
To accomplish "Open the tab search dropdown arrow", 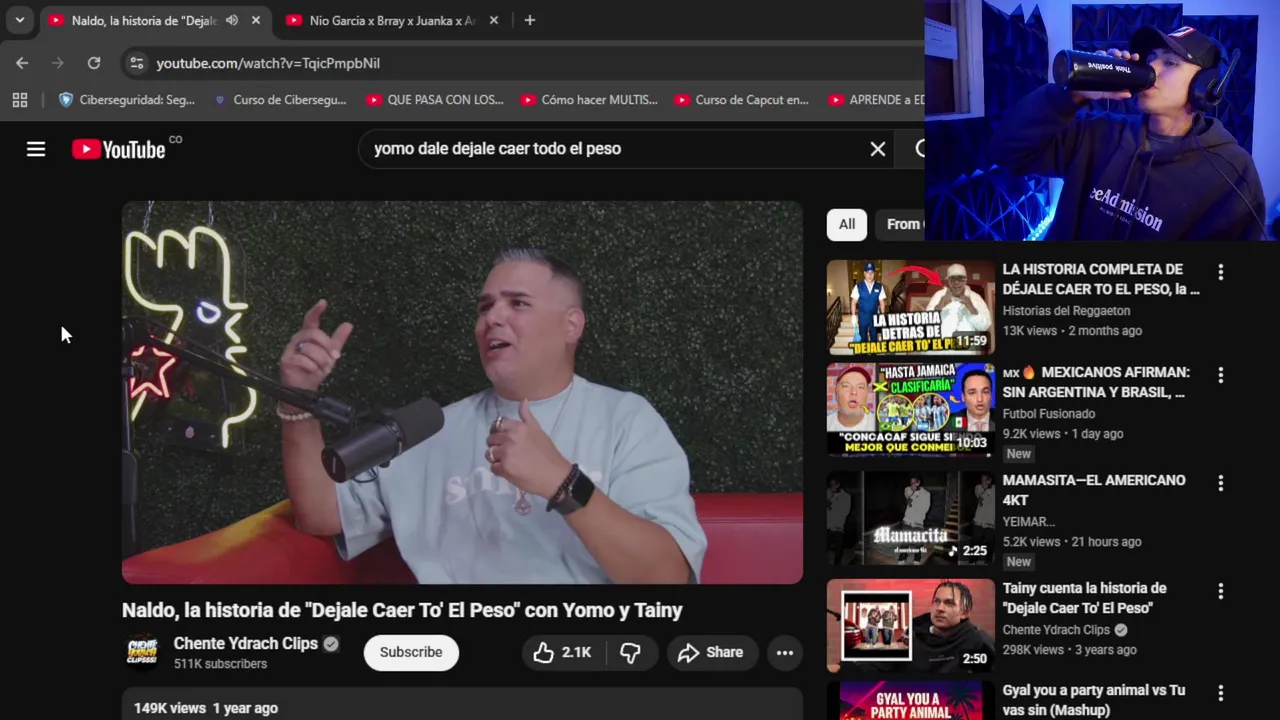I will (19, 20).
